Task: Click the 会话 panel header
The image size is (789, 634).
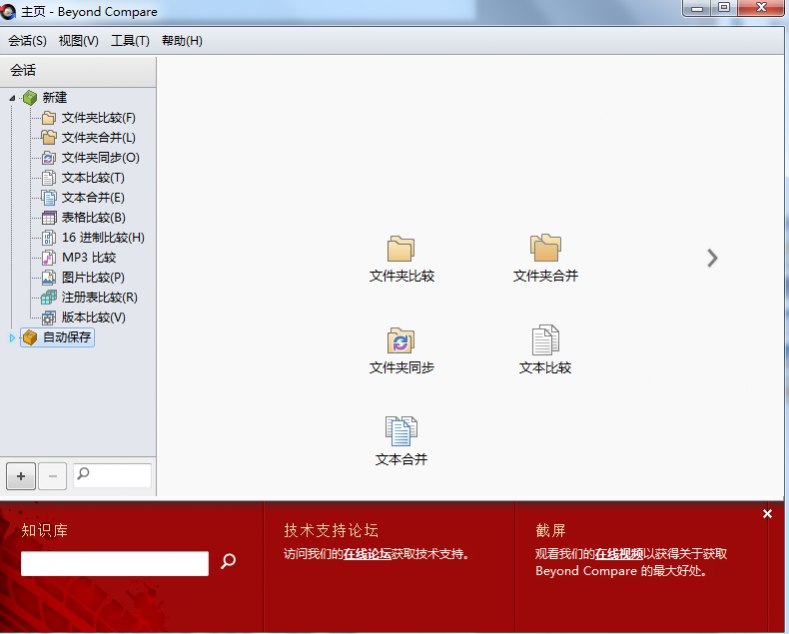Action: point(78,71)
